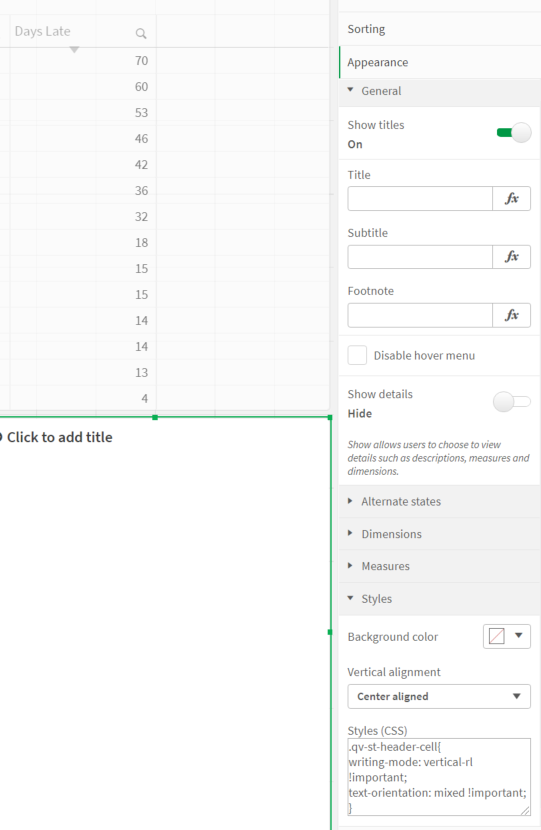Open the Sorting panel section
Viewport: 541px width, 830px height.
tap(439, 29)
